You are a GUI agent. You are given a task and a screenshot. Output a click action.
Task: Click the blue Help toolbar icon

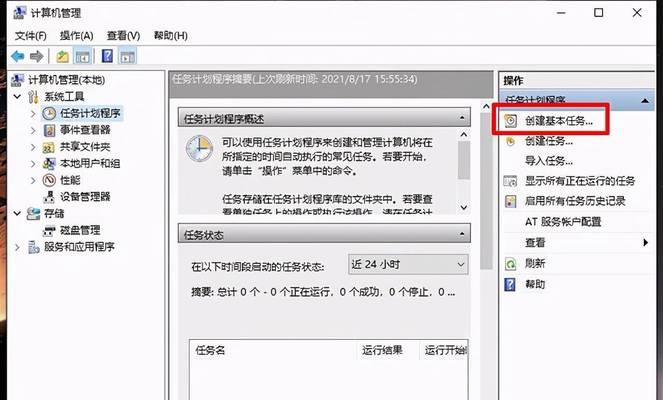(x=107, y=56)
